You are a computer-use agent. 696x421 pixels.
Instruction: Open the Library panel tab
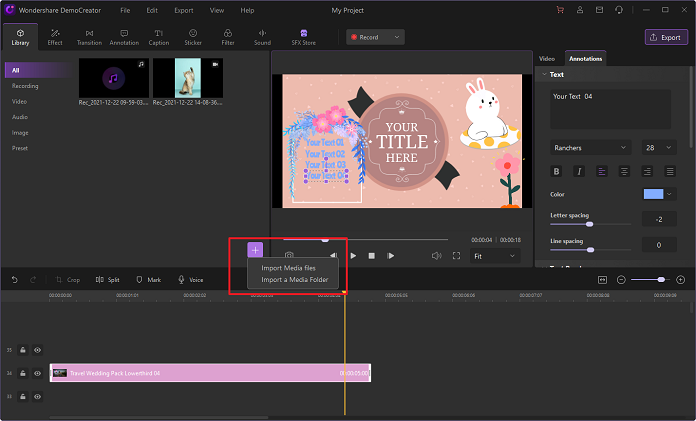point(20,37)
